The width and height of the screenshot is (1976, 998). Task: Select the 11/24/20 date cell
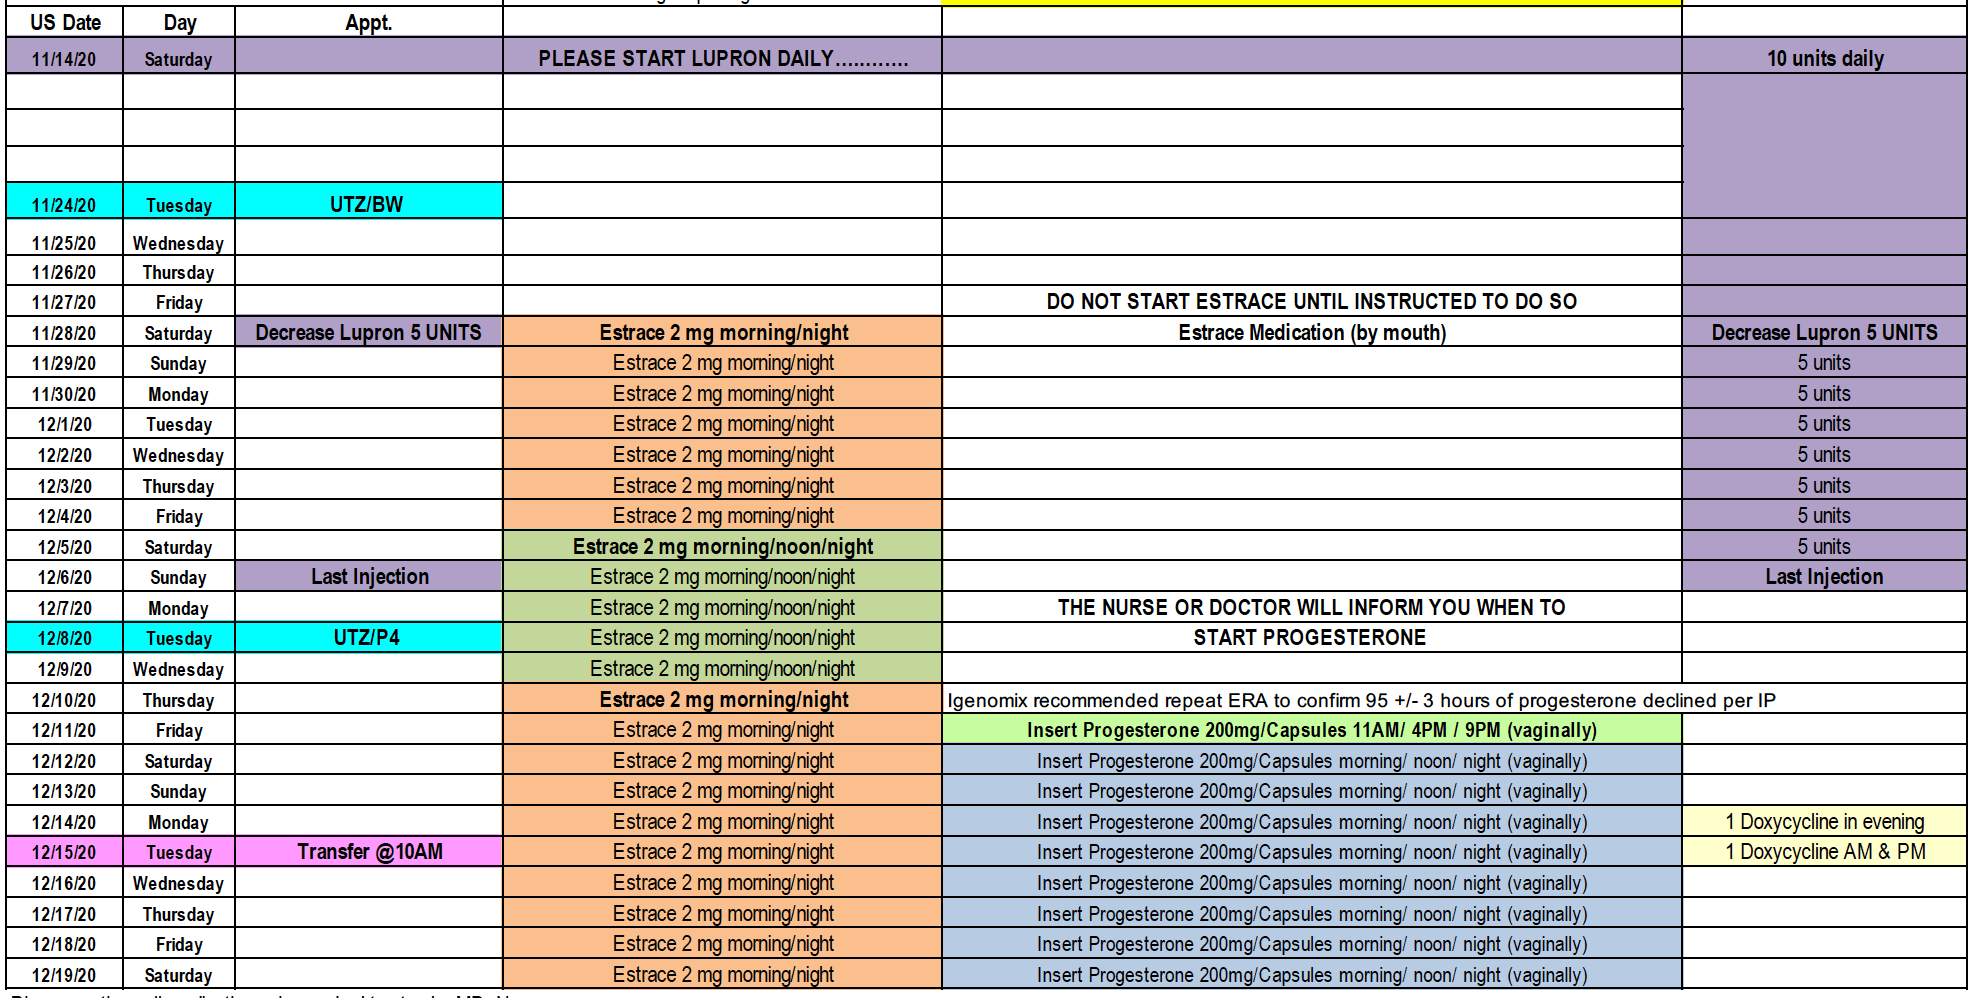65,204
